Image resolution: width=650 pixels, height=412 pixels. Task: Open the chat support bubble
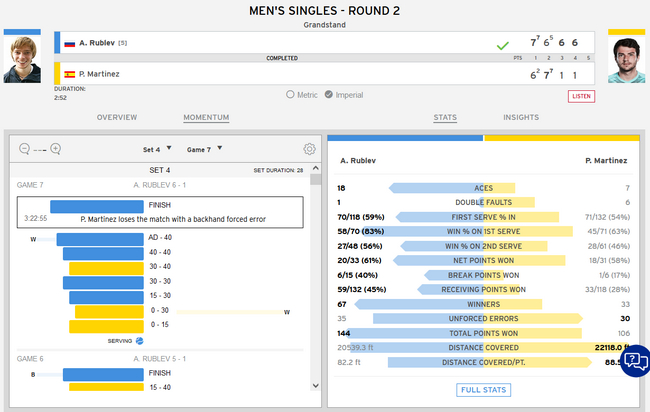(x=635, y=361)
